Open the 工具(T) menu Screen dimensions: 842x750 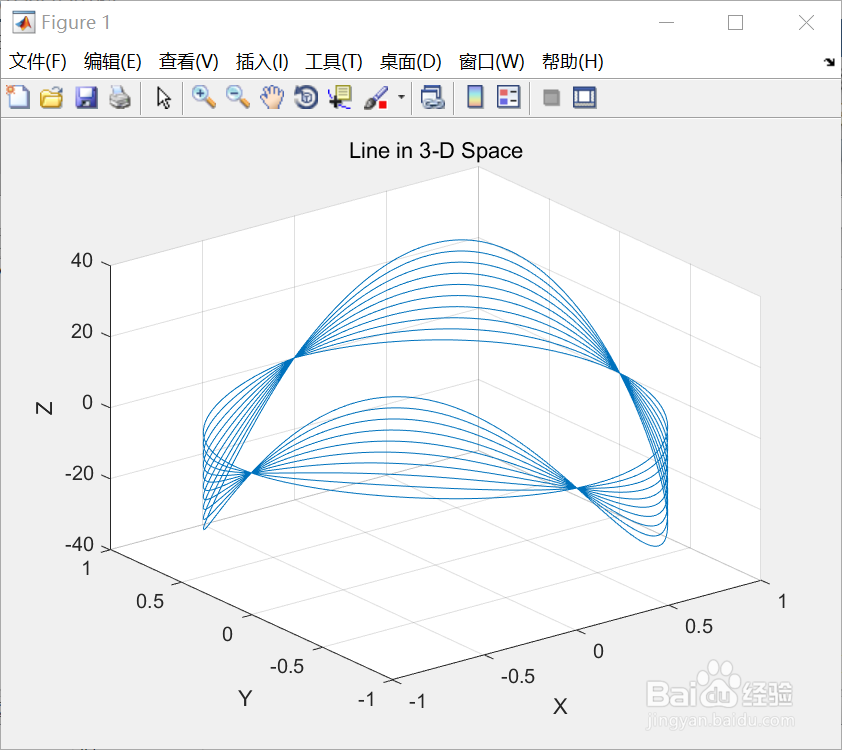pyautogui.click(x=333, y=62)
